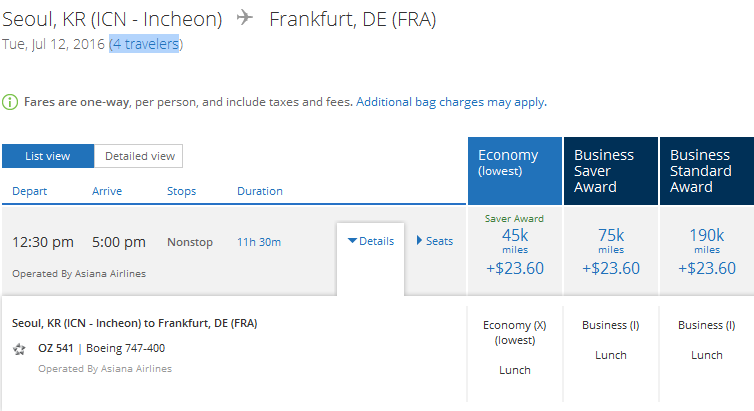
Task: Open Additional bag charges may apply link
Action: pyautogui.click(x=451, y=102)
